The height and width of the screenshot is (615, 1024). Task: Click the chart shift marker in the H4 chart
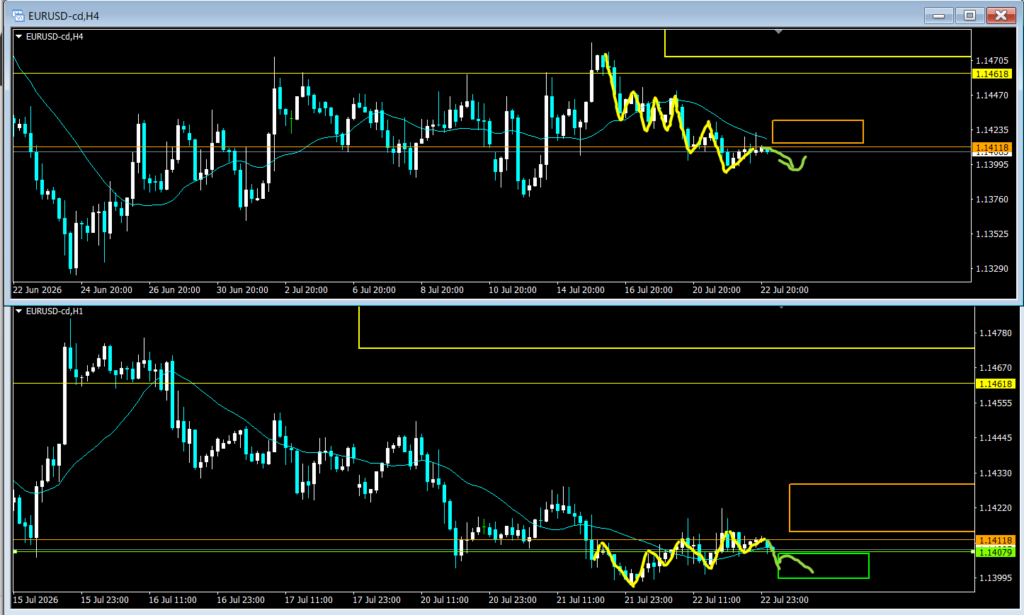pyautogui.click(x=778, y=31)
